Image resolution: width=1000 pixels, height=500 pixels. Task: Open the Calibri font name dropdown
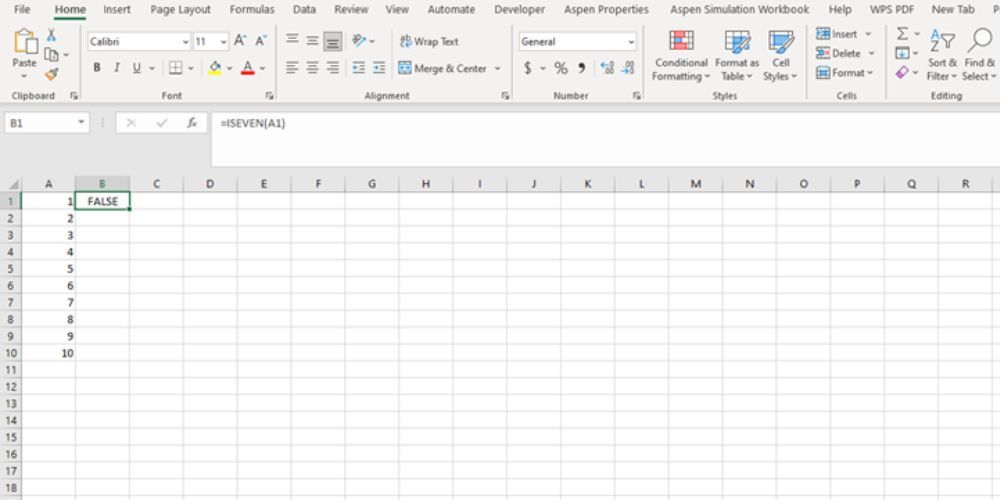(137, 42)
